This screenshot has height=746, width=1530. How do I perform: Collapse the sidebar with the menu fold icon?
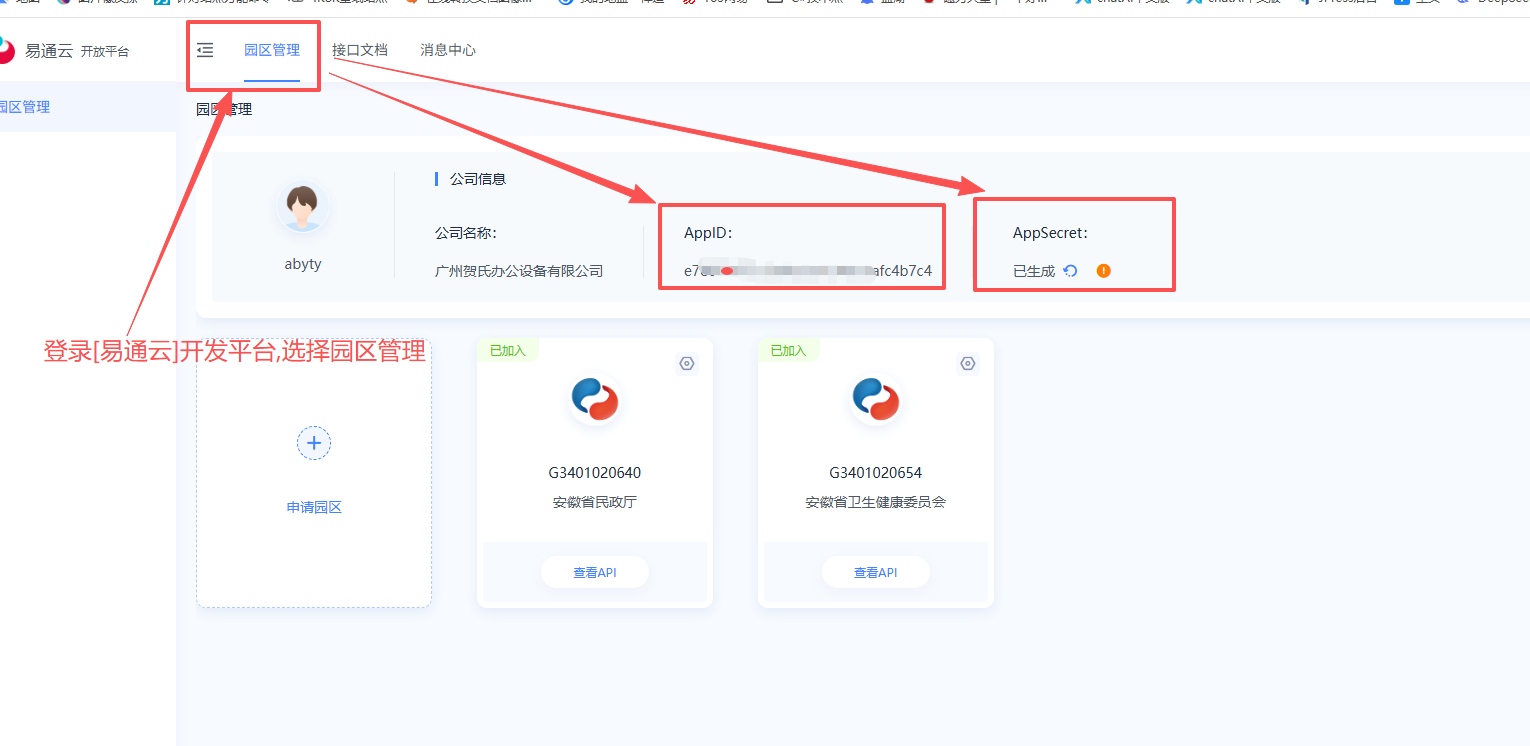[x=205, y=50]
